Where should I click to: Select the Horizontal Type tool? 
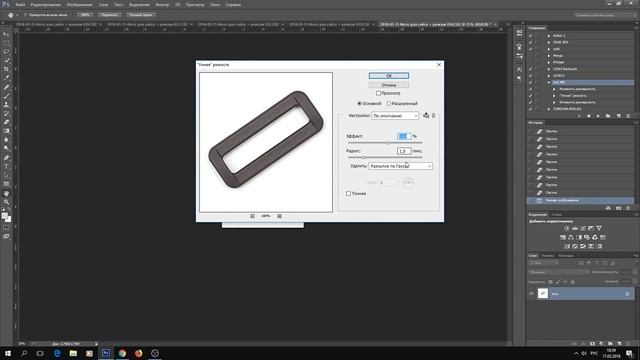(7, 167)
